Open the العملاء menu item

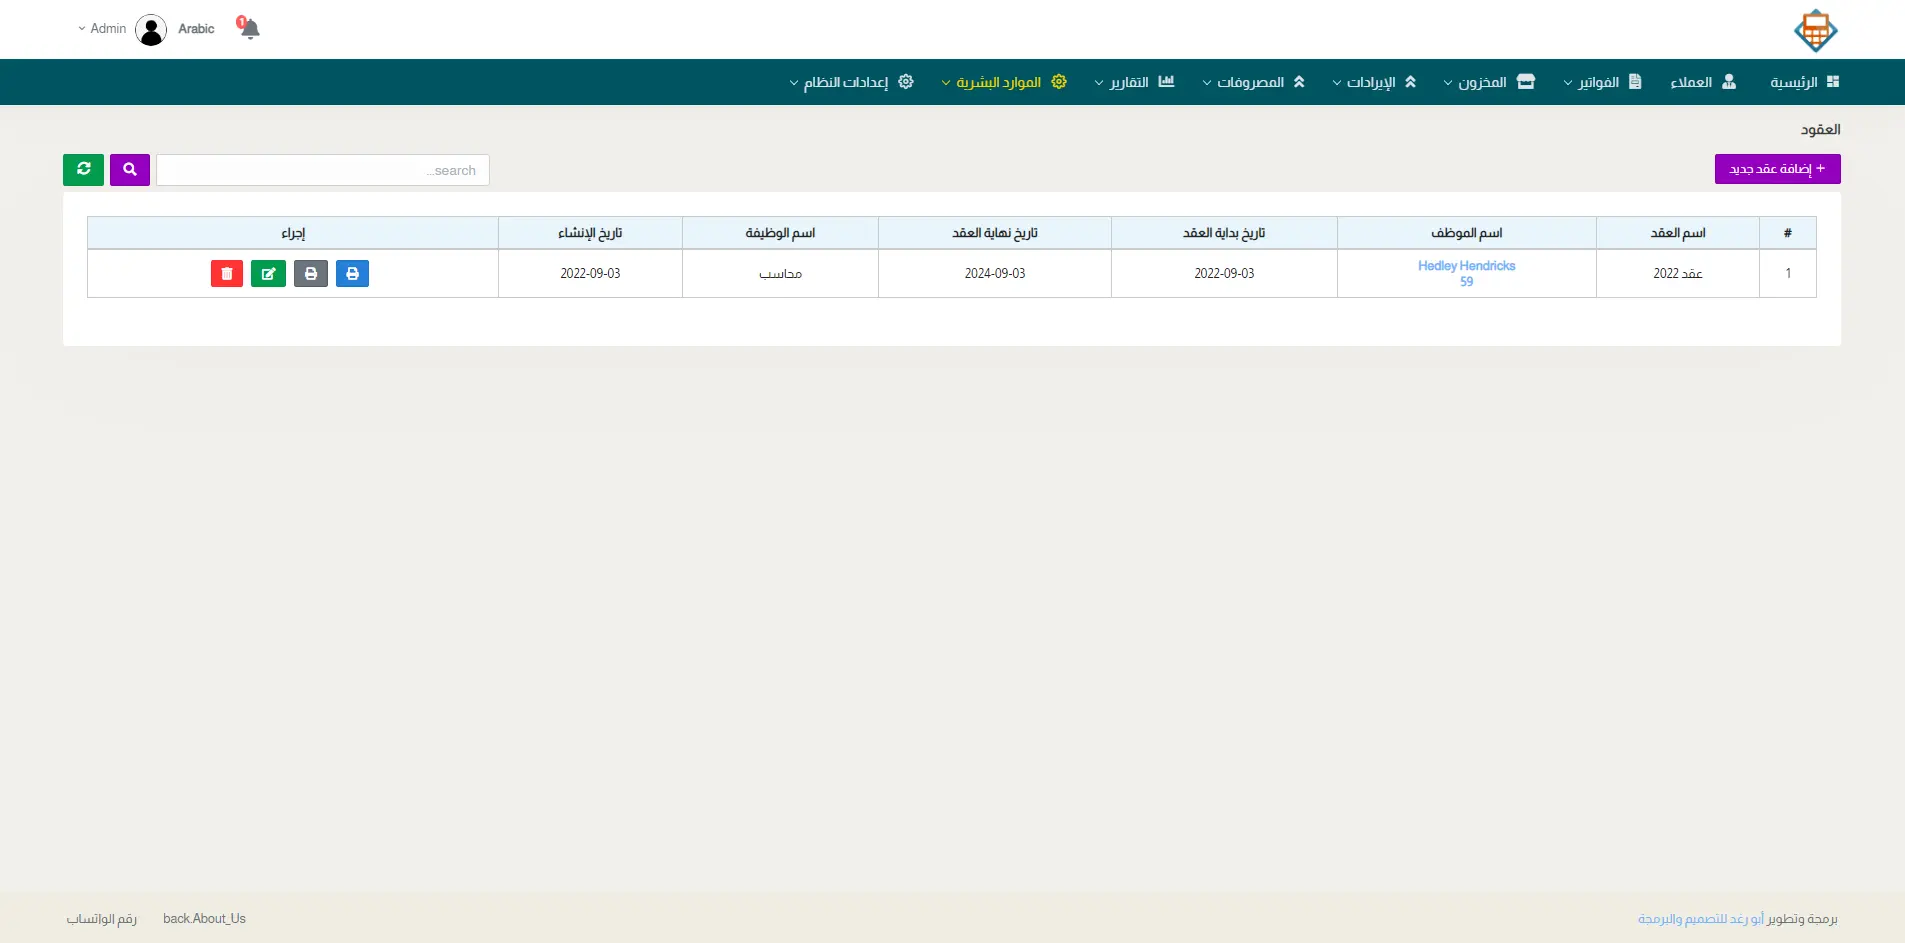[1702, 82]
